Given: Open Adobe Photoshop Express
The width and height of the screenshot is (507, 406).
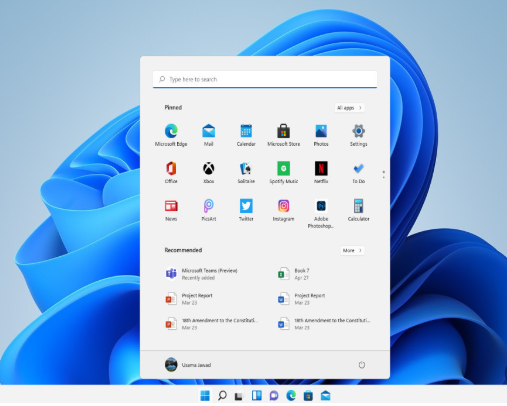Looking at the screenshot, I should click(x=321, y=213).
